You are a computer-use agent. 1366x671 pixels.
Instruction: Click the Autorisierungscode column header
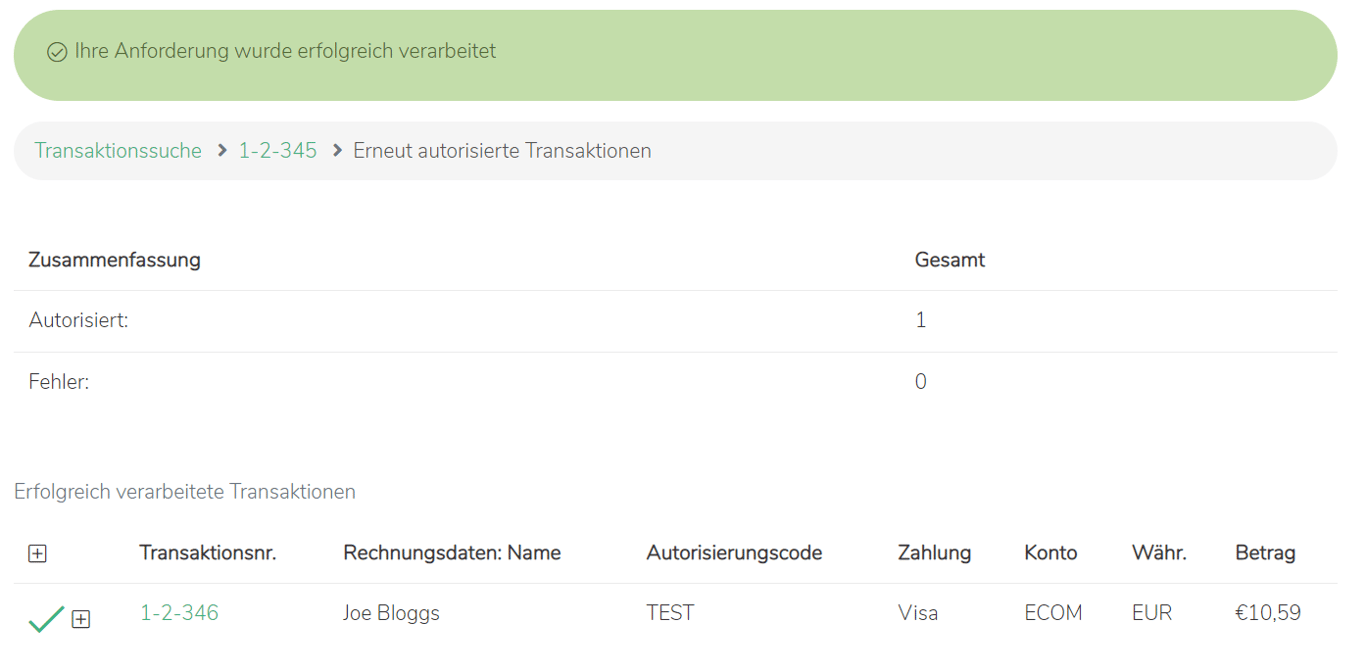(734, 553)
